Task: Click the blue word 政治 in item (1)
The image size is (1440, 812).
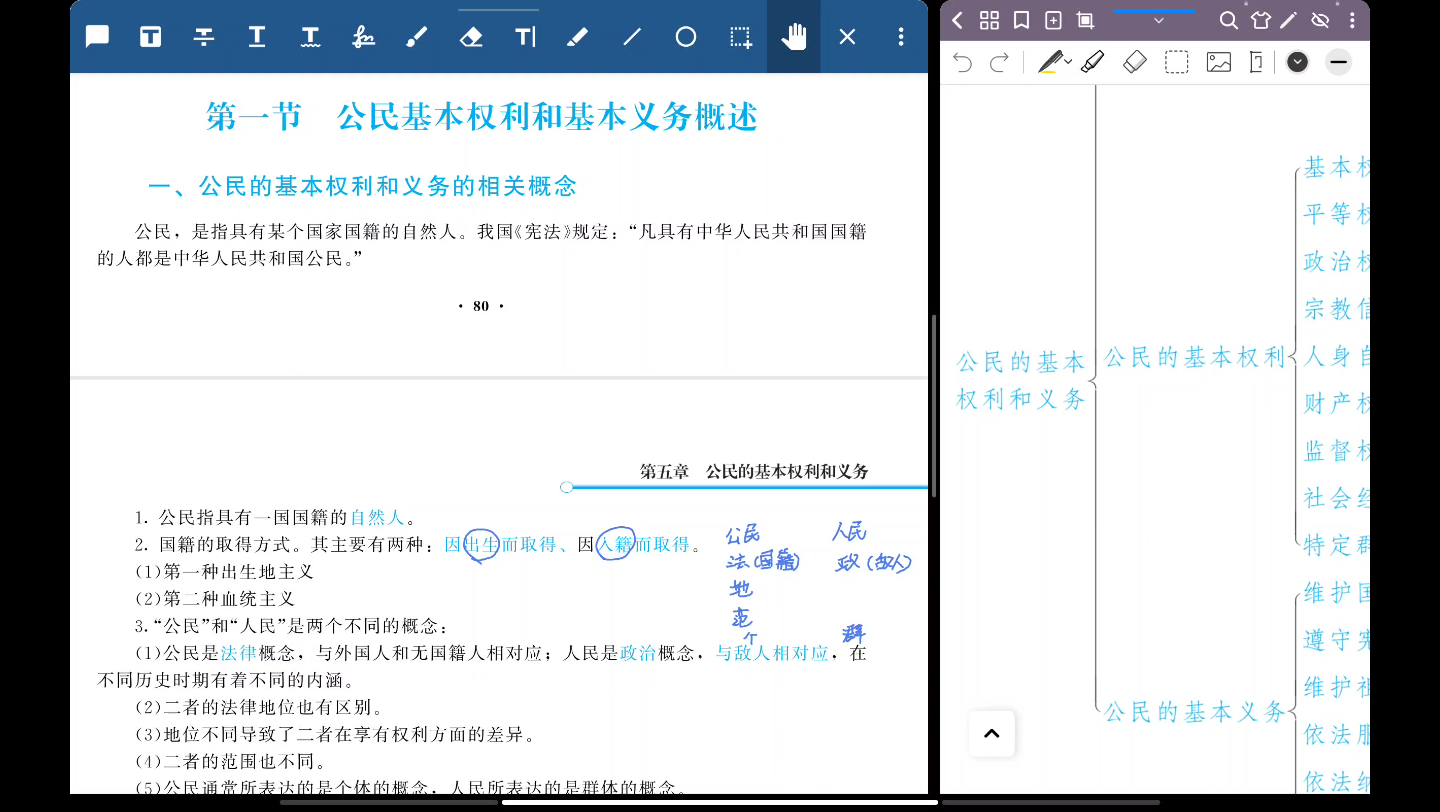Action: 638,653
